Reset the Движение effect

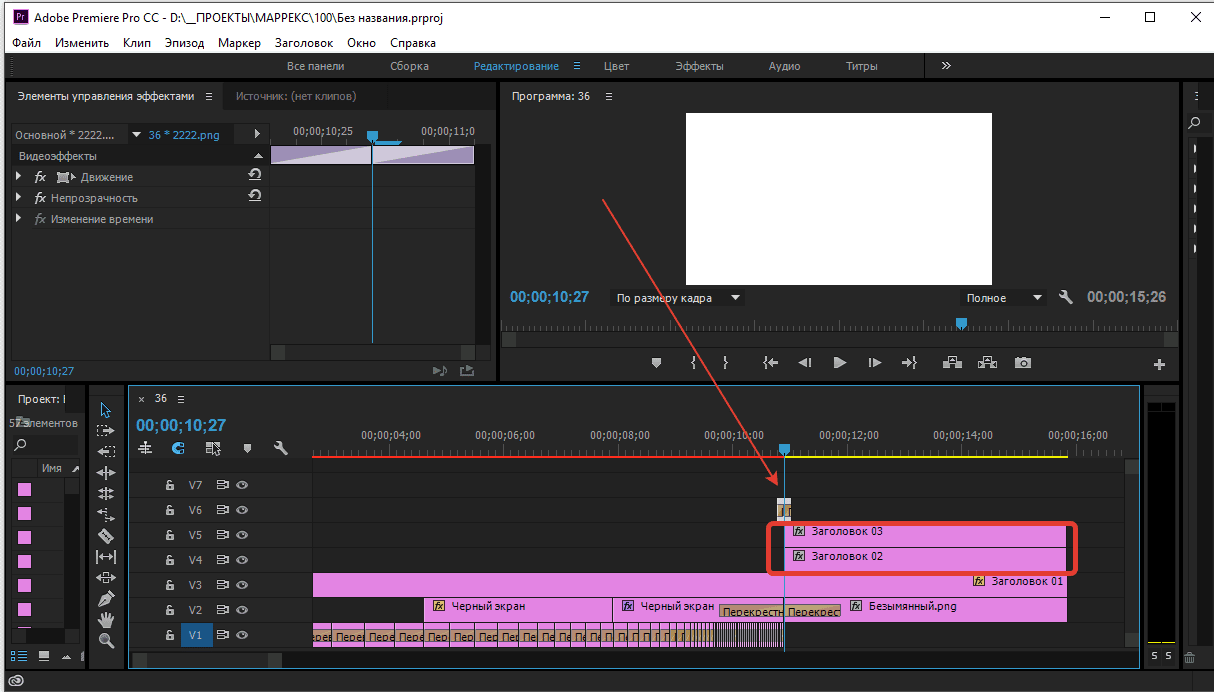pyautogui.click(x=255, y=175)
